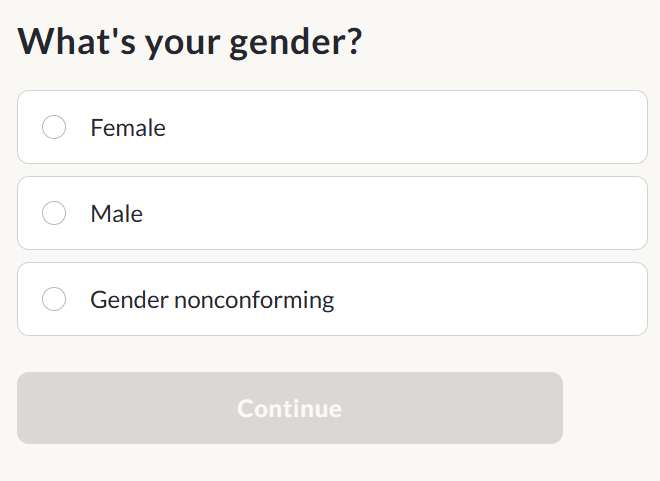The width and height of the screenshot is (660, 481).
Task: Click the blank area of the Female row
Action: [x=404, y=127]
